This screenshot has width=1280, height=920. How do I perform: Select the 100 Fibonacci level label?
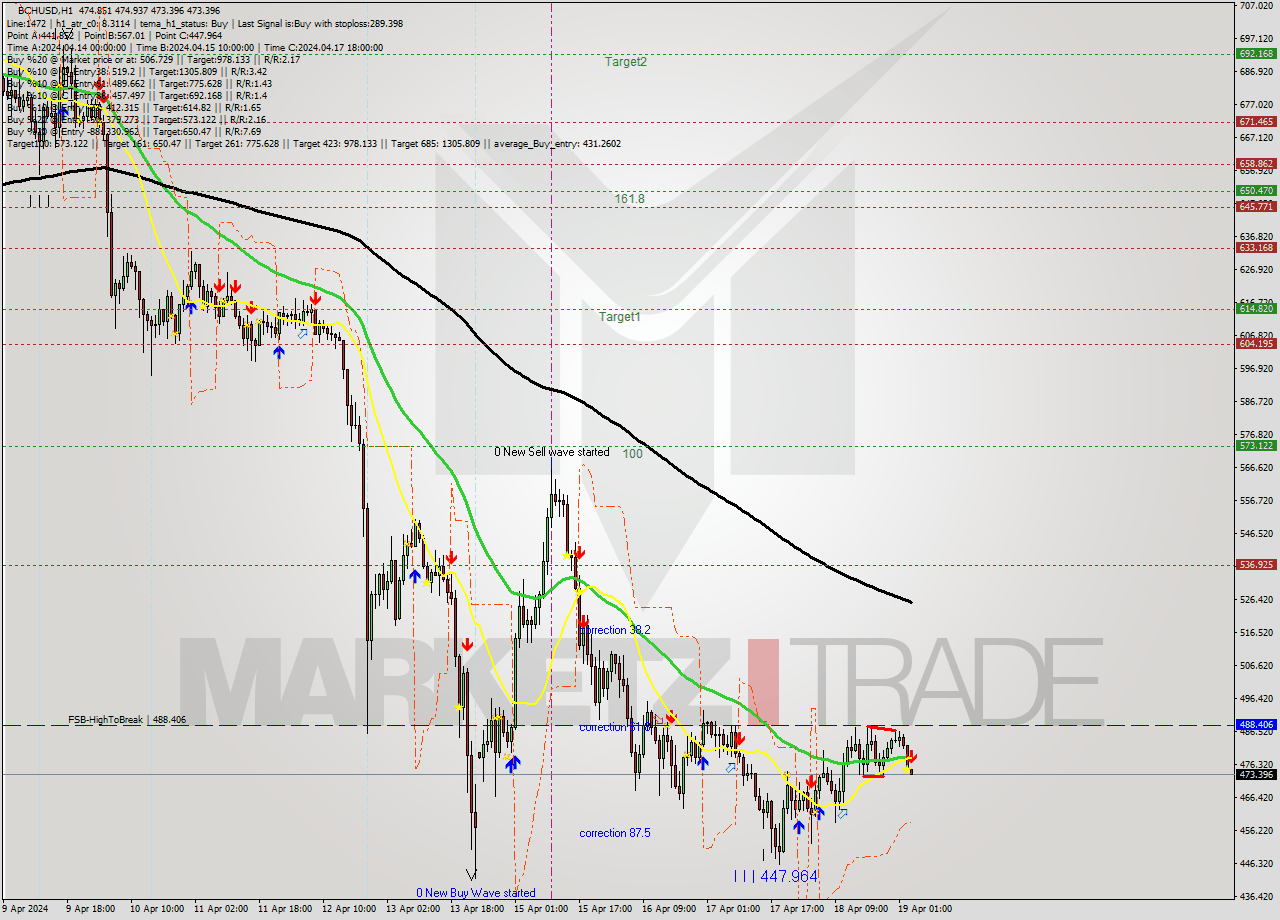632,453
